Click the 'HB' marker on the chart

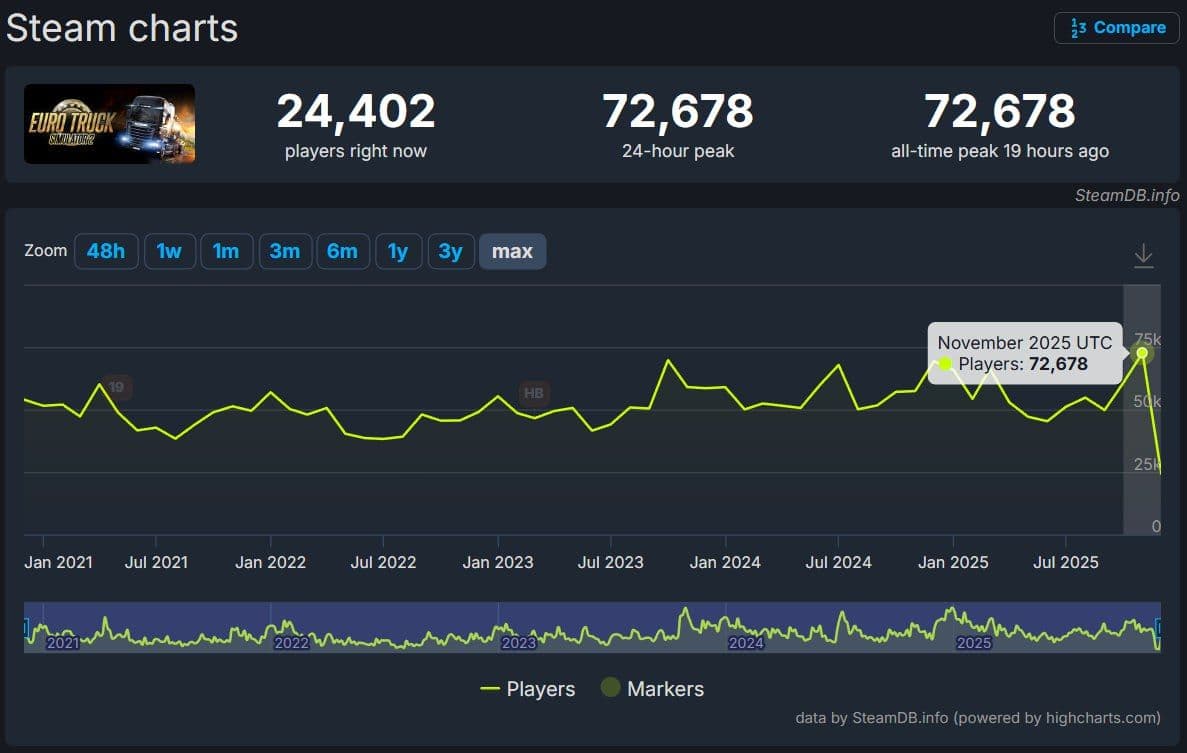coord(534,394)
